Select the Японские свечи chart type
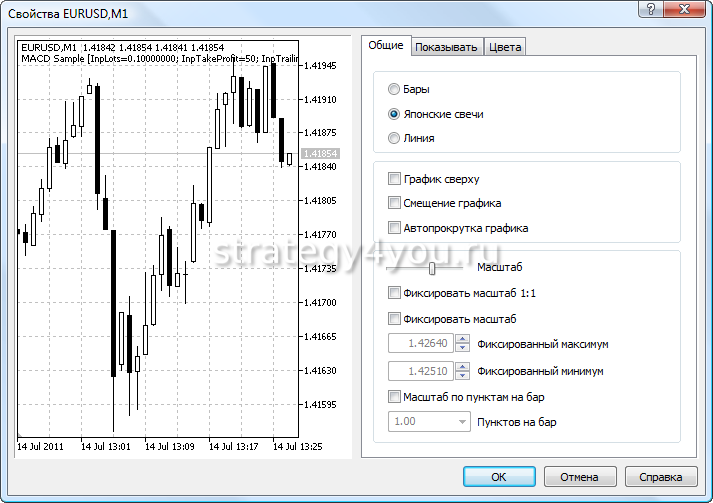 pos(394,114)
